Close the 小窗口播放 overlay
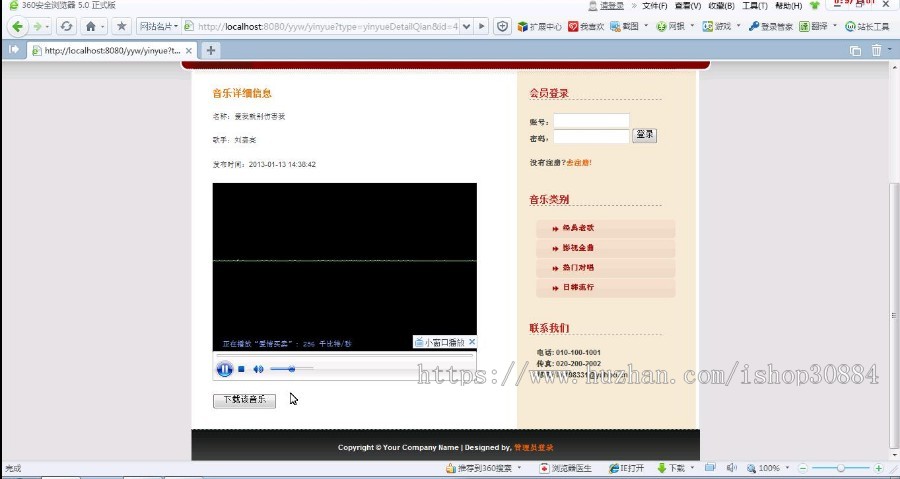This screenshot has width=900, height=479. [472, 342]
